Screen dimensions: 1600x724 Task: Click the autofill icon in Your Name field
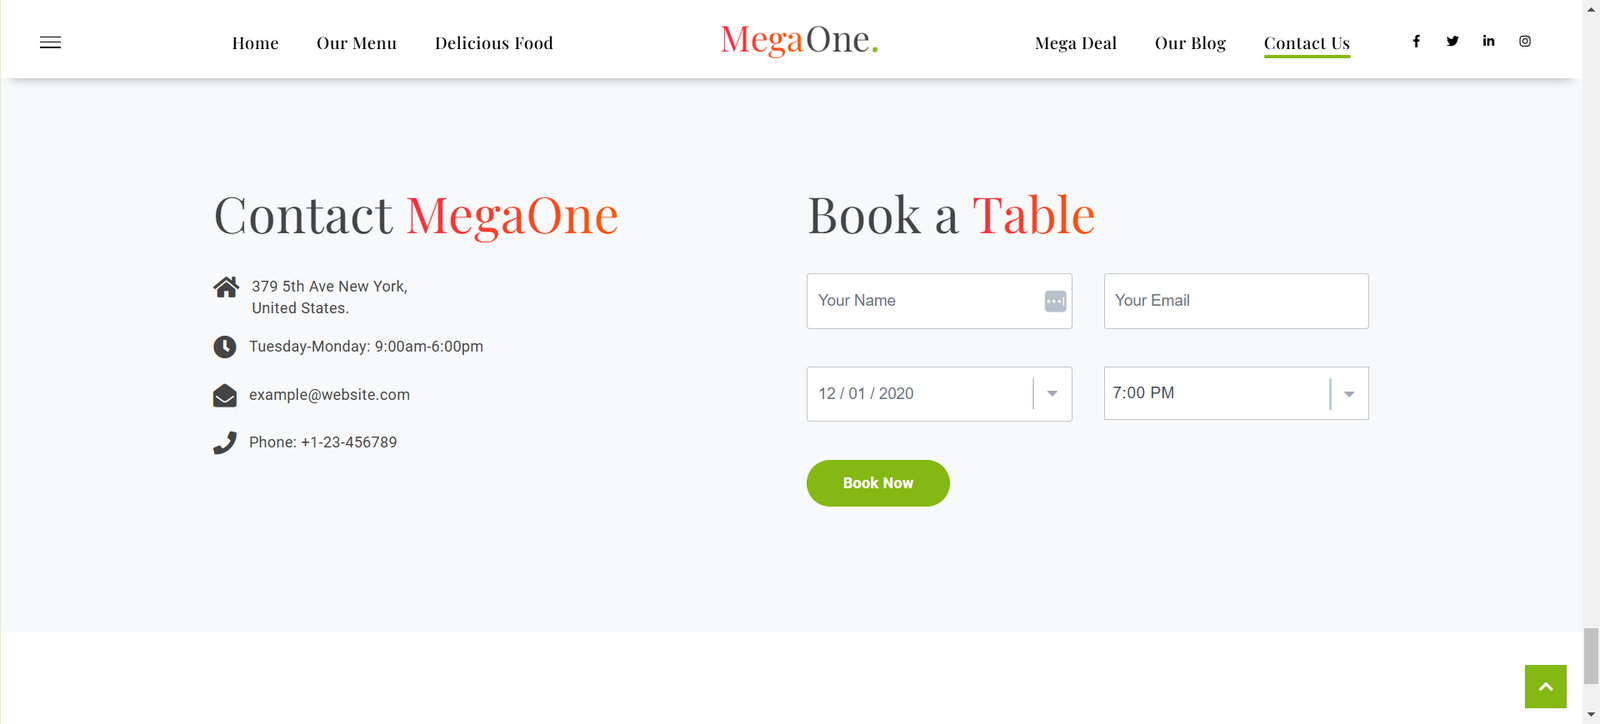1055,301
